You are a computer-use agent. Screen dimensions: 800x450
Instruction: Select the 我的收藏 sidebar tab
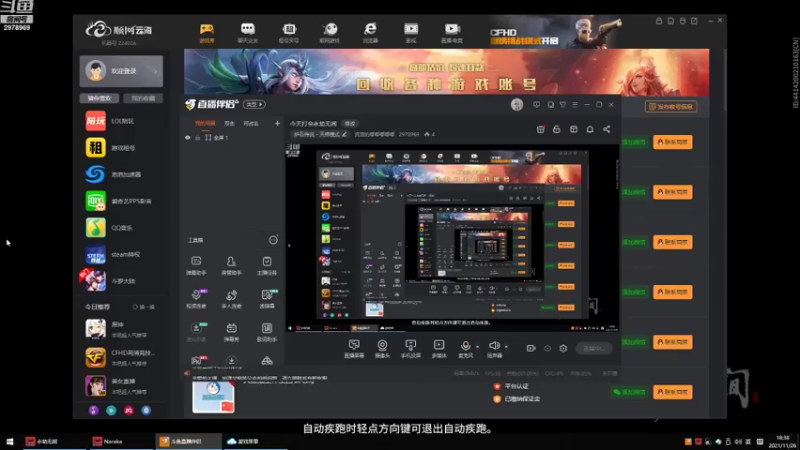point(143,98)
